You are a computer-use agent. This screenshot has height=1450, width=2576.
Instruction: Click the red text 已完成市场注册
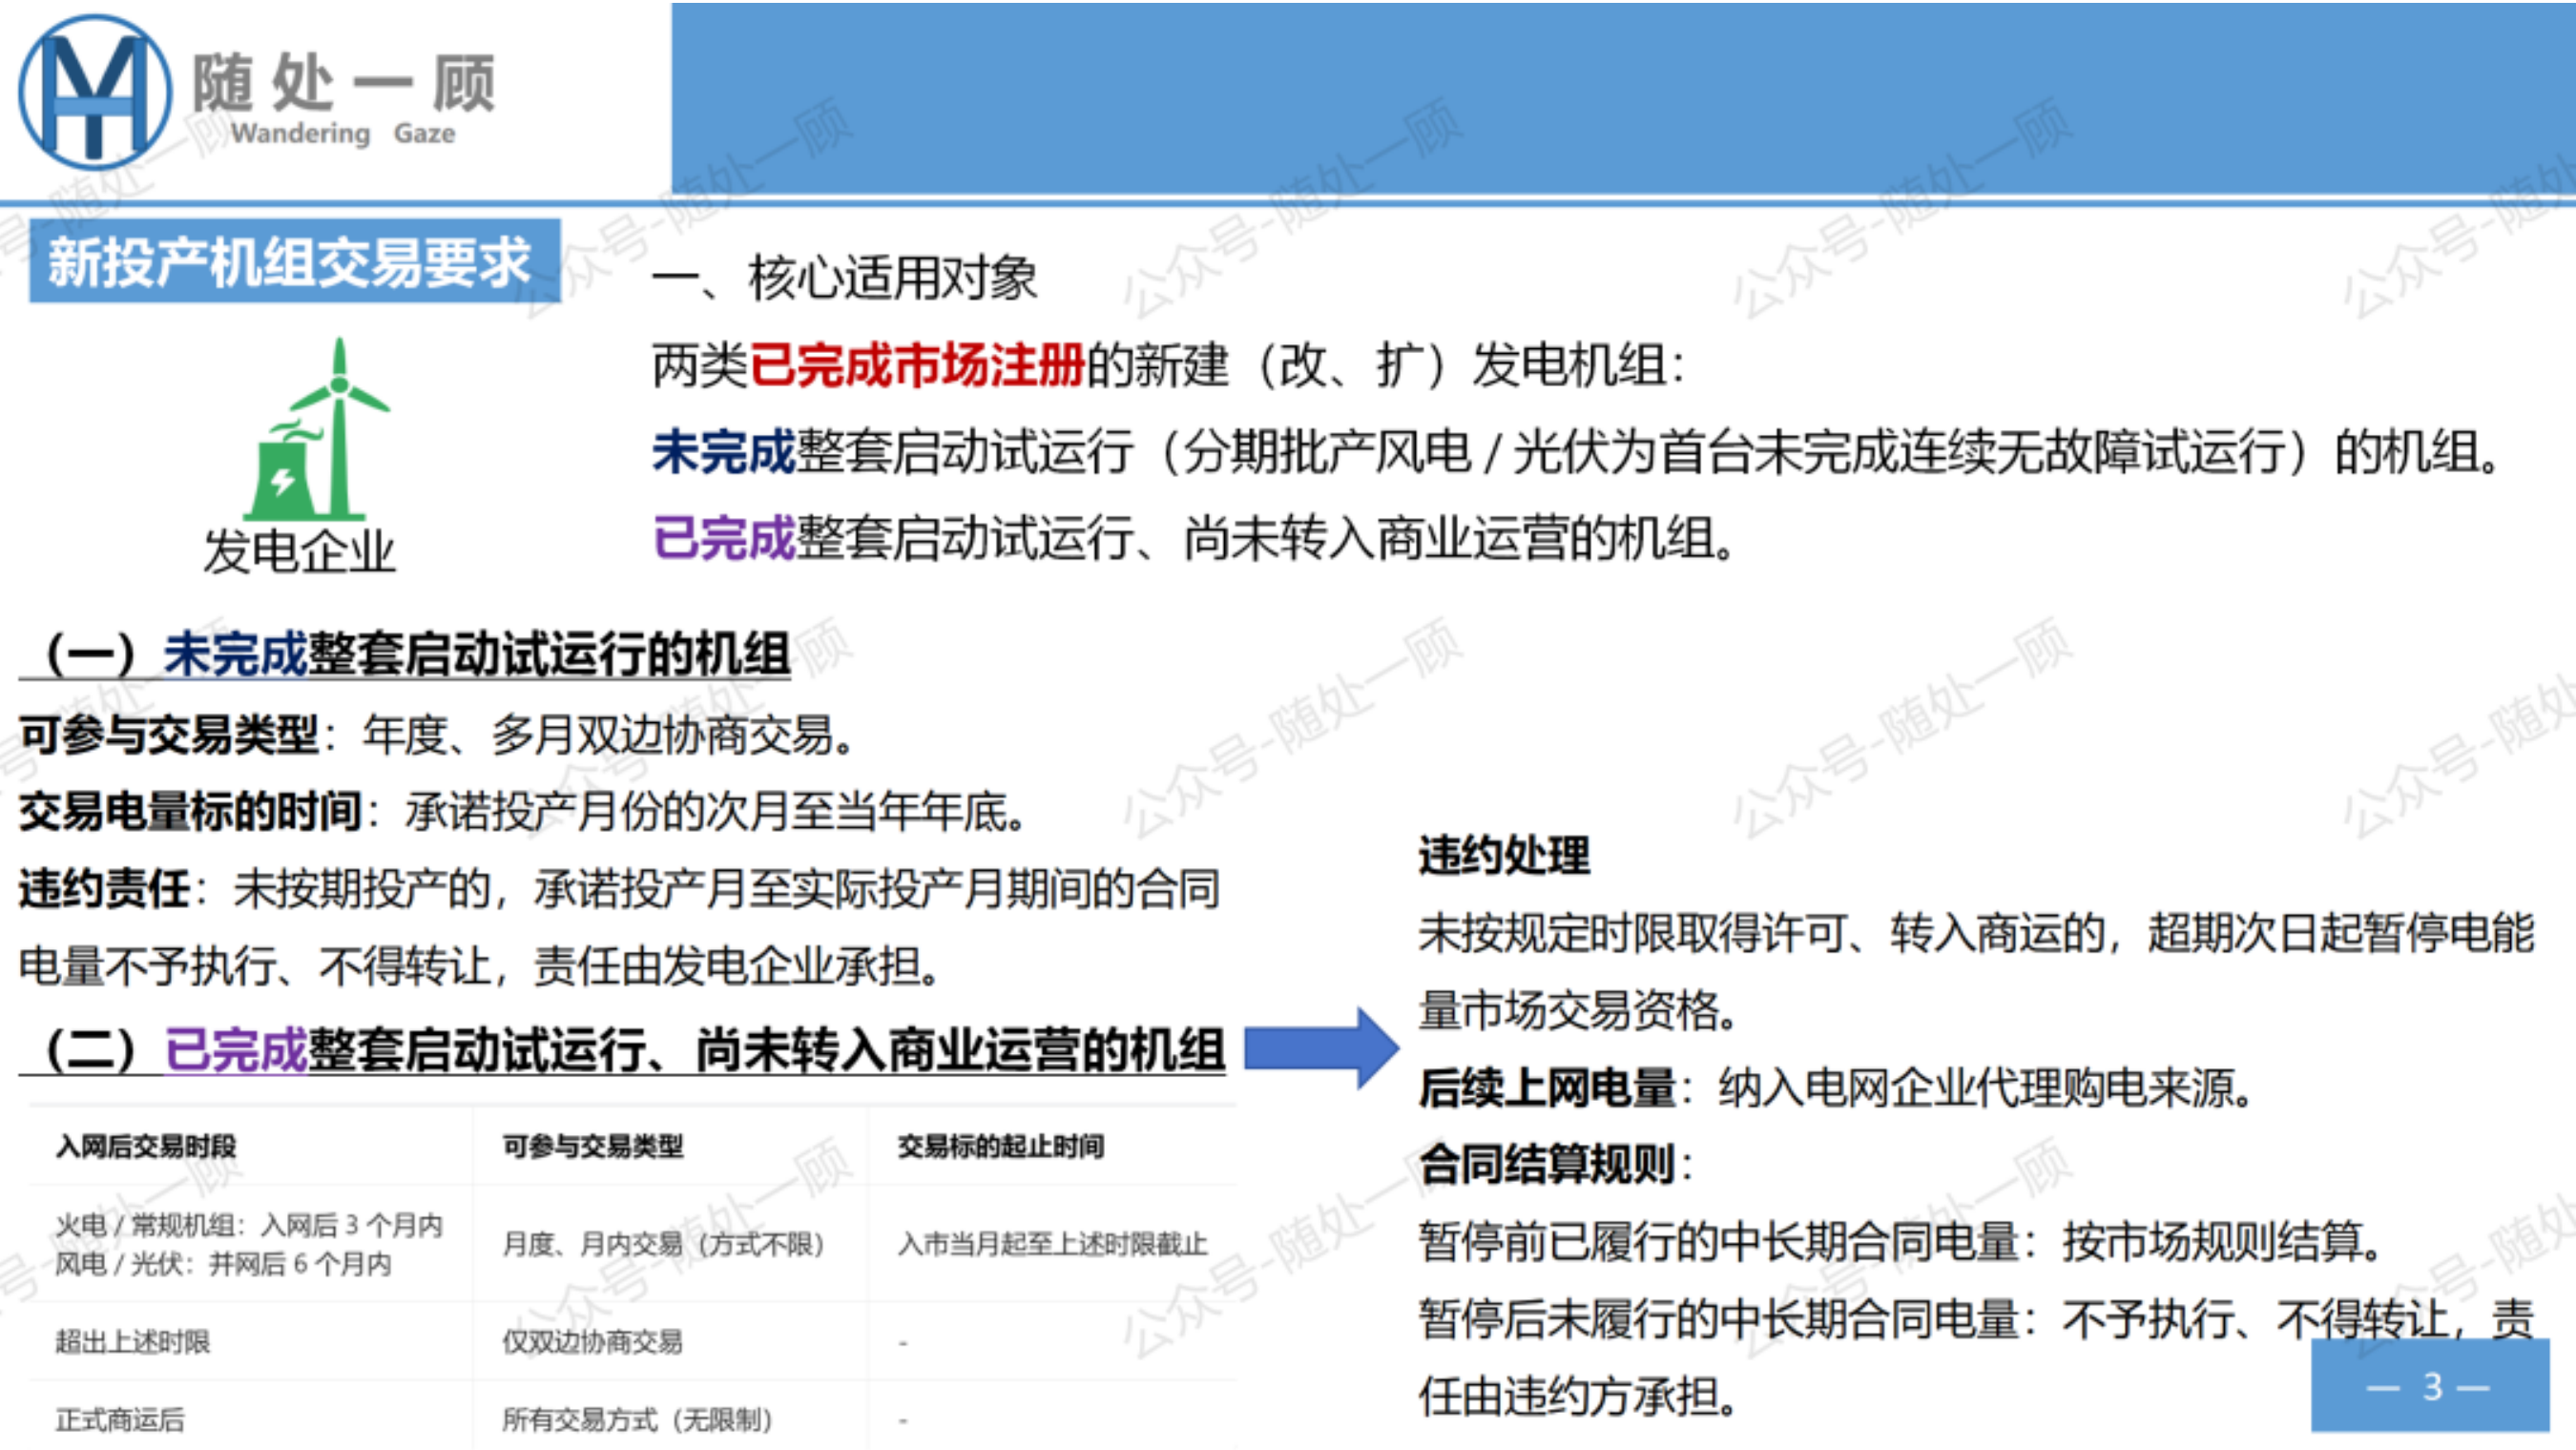tap(917, 364)
